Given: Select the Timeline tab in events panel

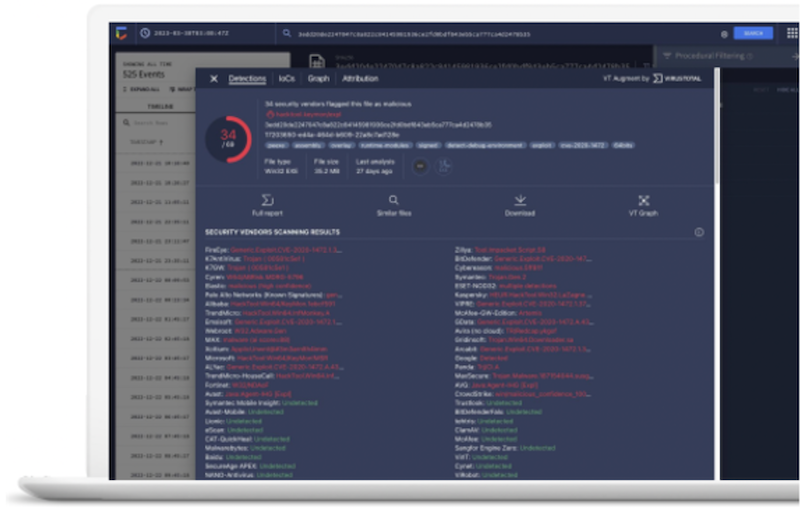Looking at the screenshot, I should [160, 107].
